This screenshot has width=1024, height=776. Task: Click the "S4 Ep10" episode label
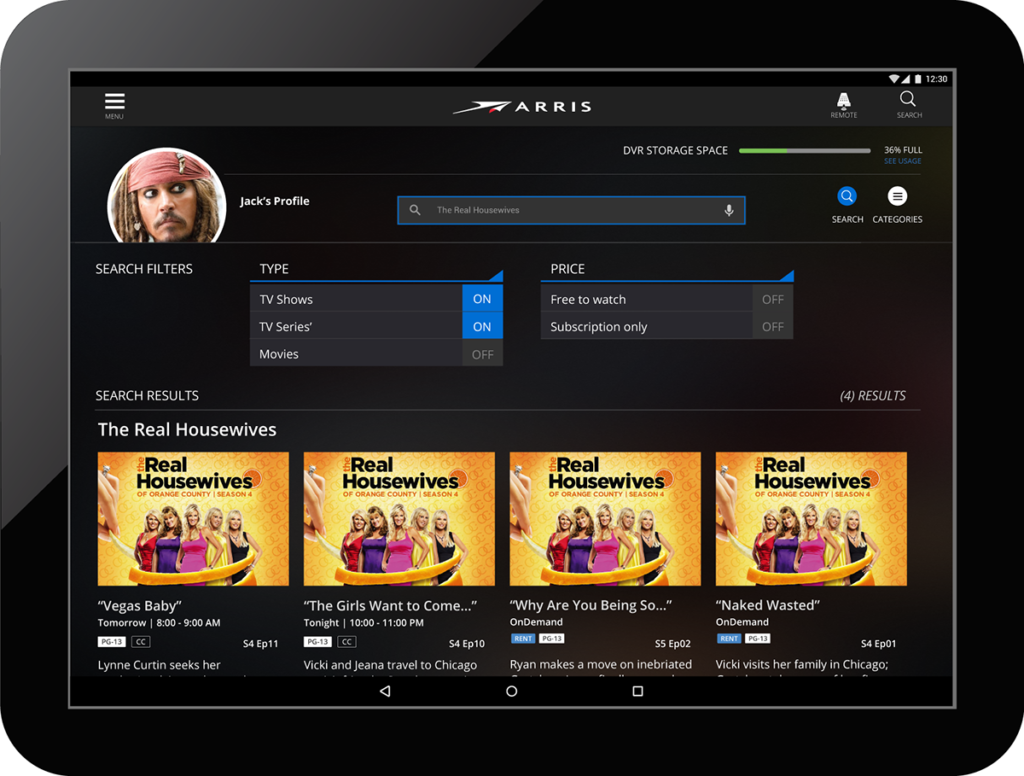tap(467, 643)
